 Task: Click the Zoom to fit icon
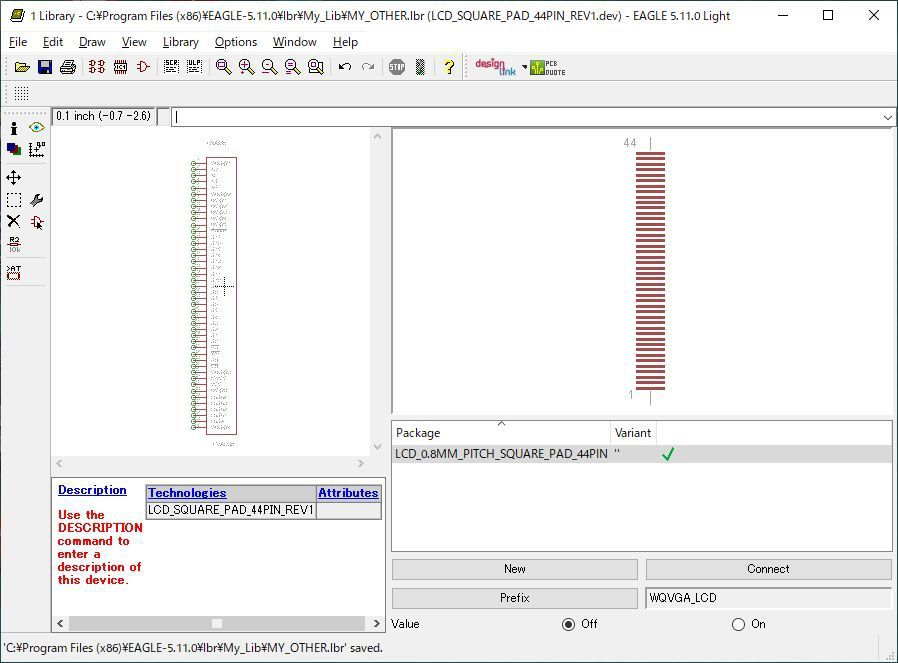223,67
